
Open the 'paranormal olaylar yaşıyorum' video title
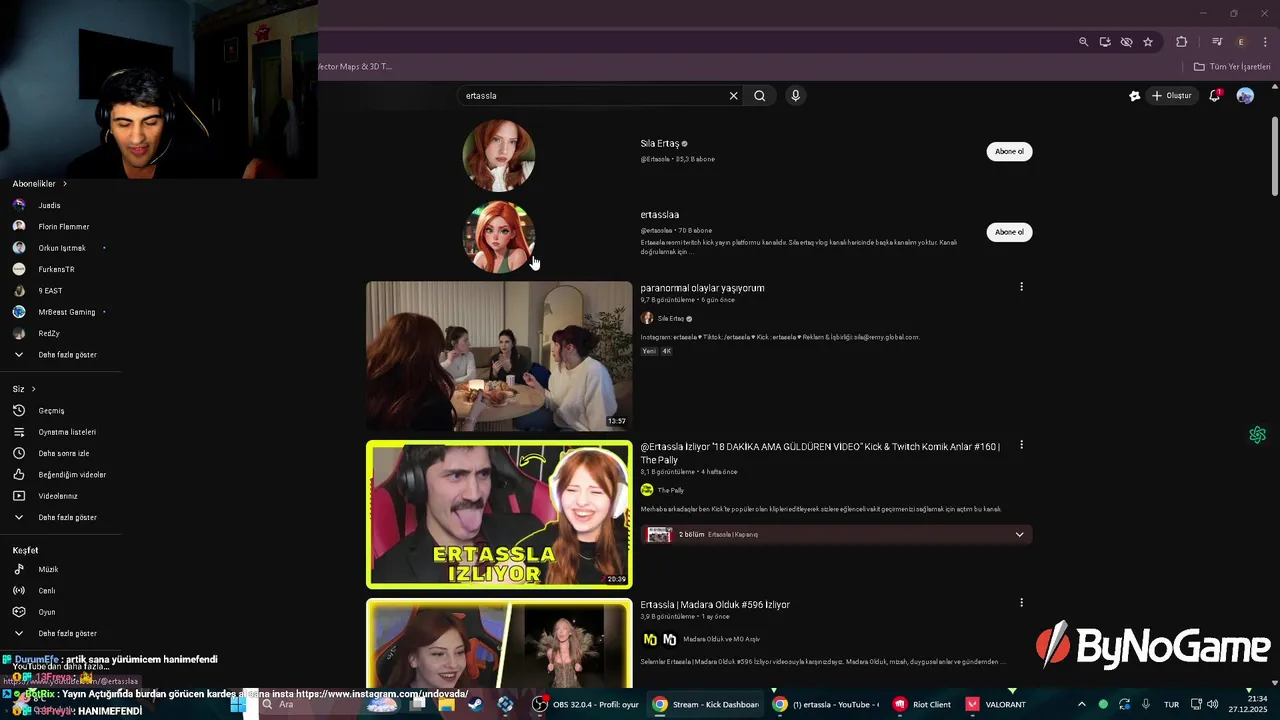click(702, 288)
